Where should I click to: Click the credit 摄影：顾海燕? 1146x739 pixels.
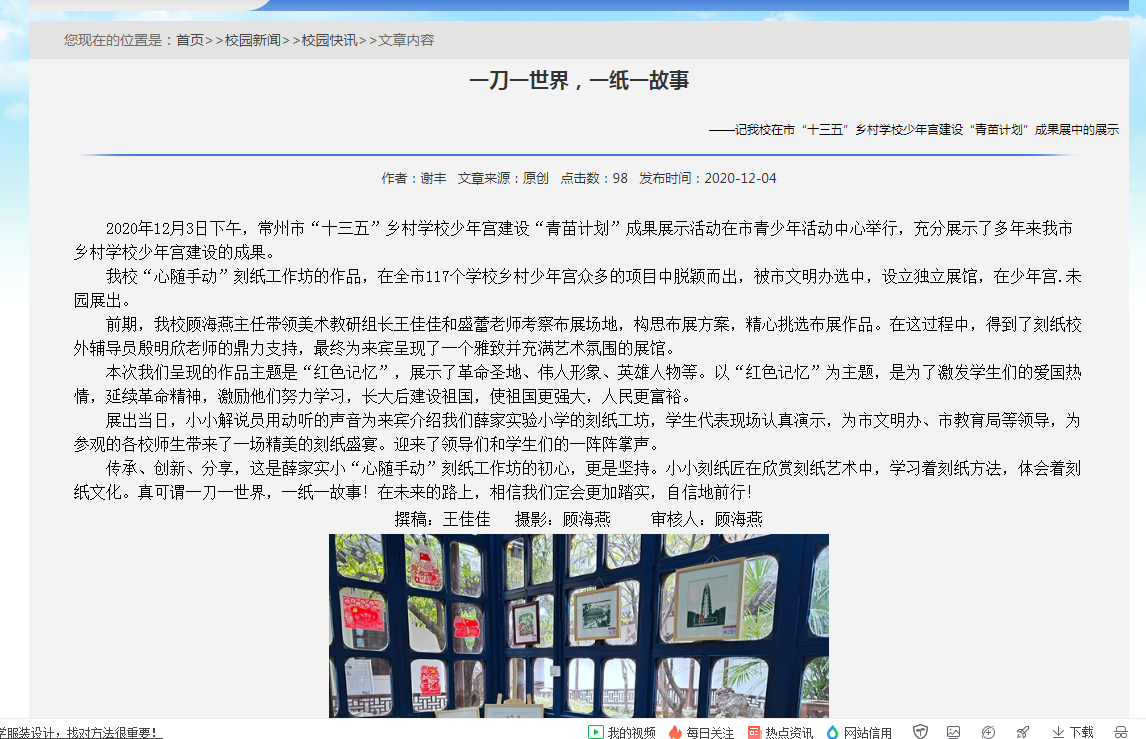[x=563, y=519]
